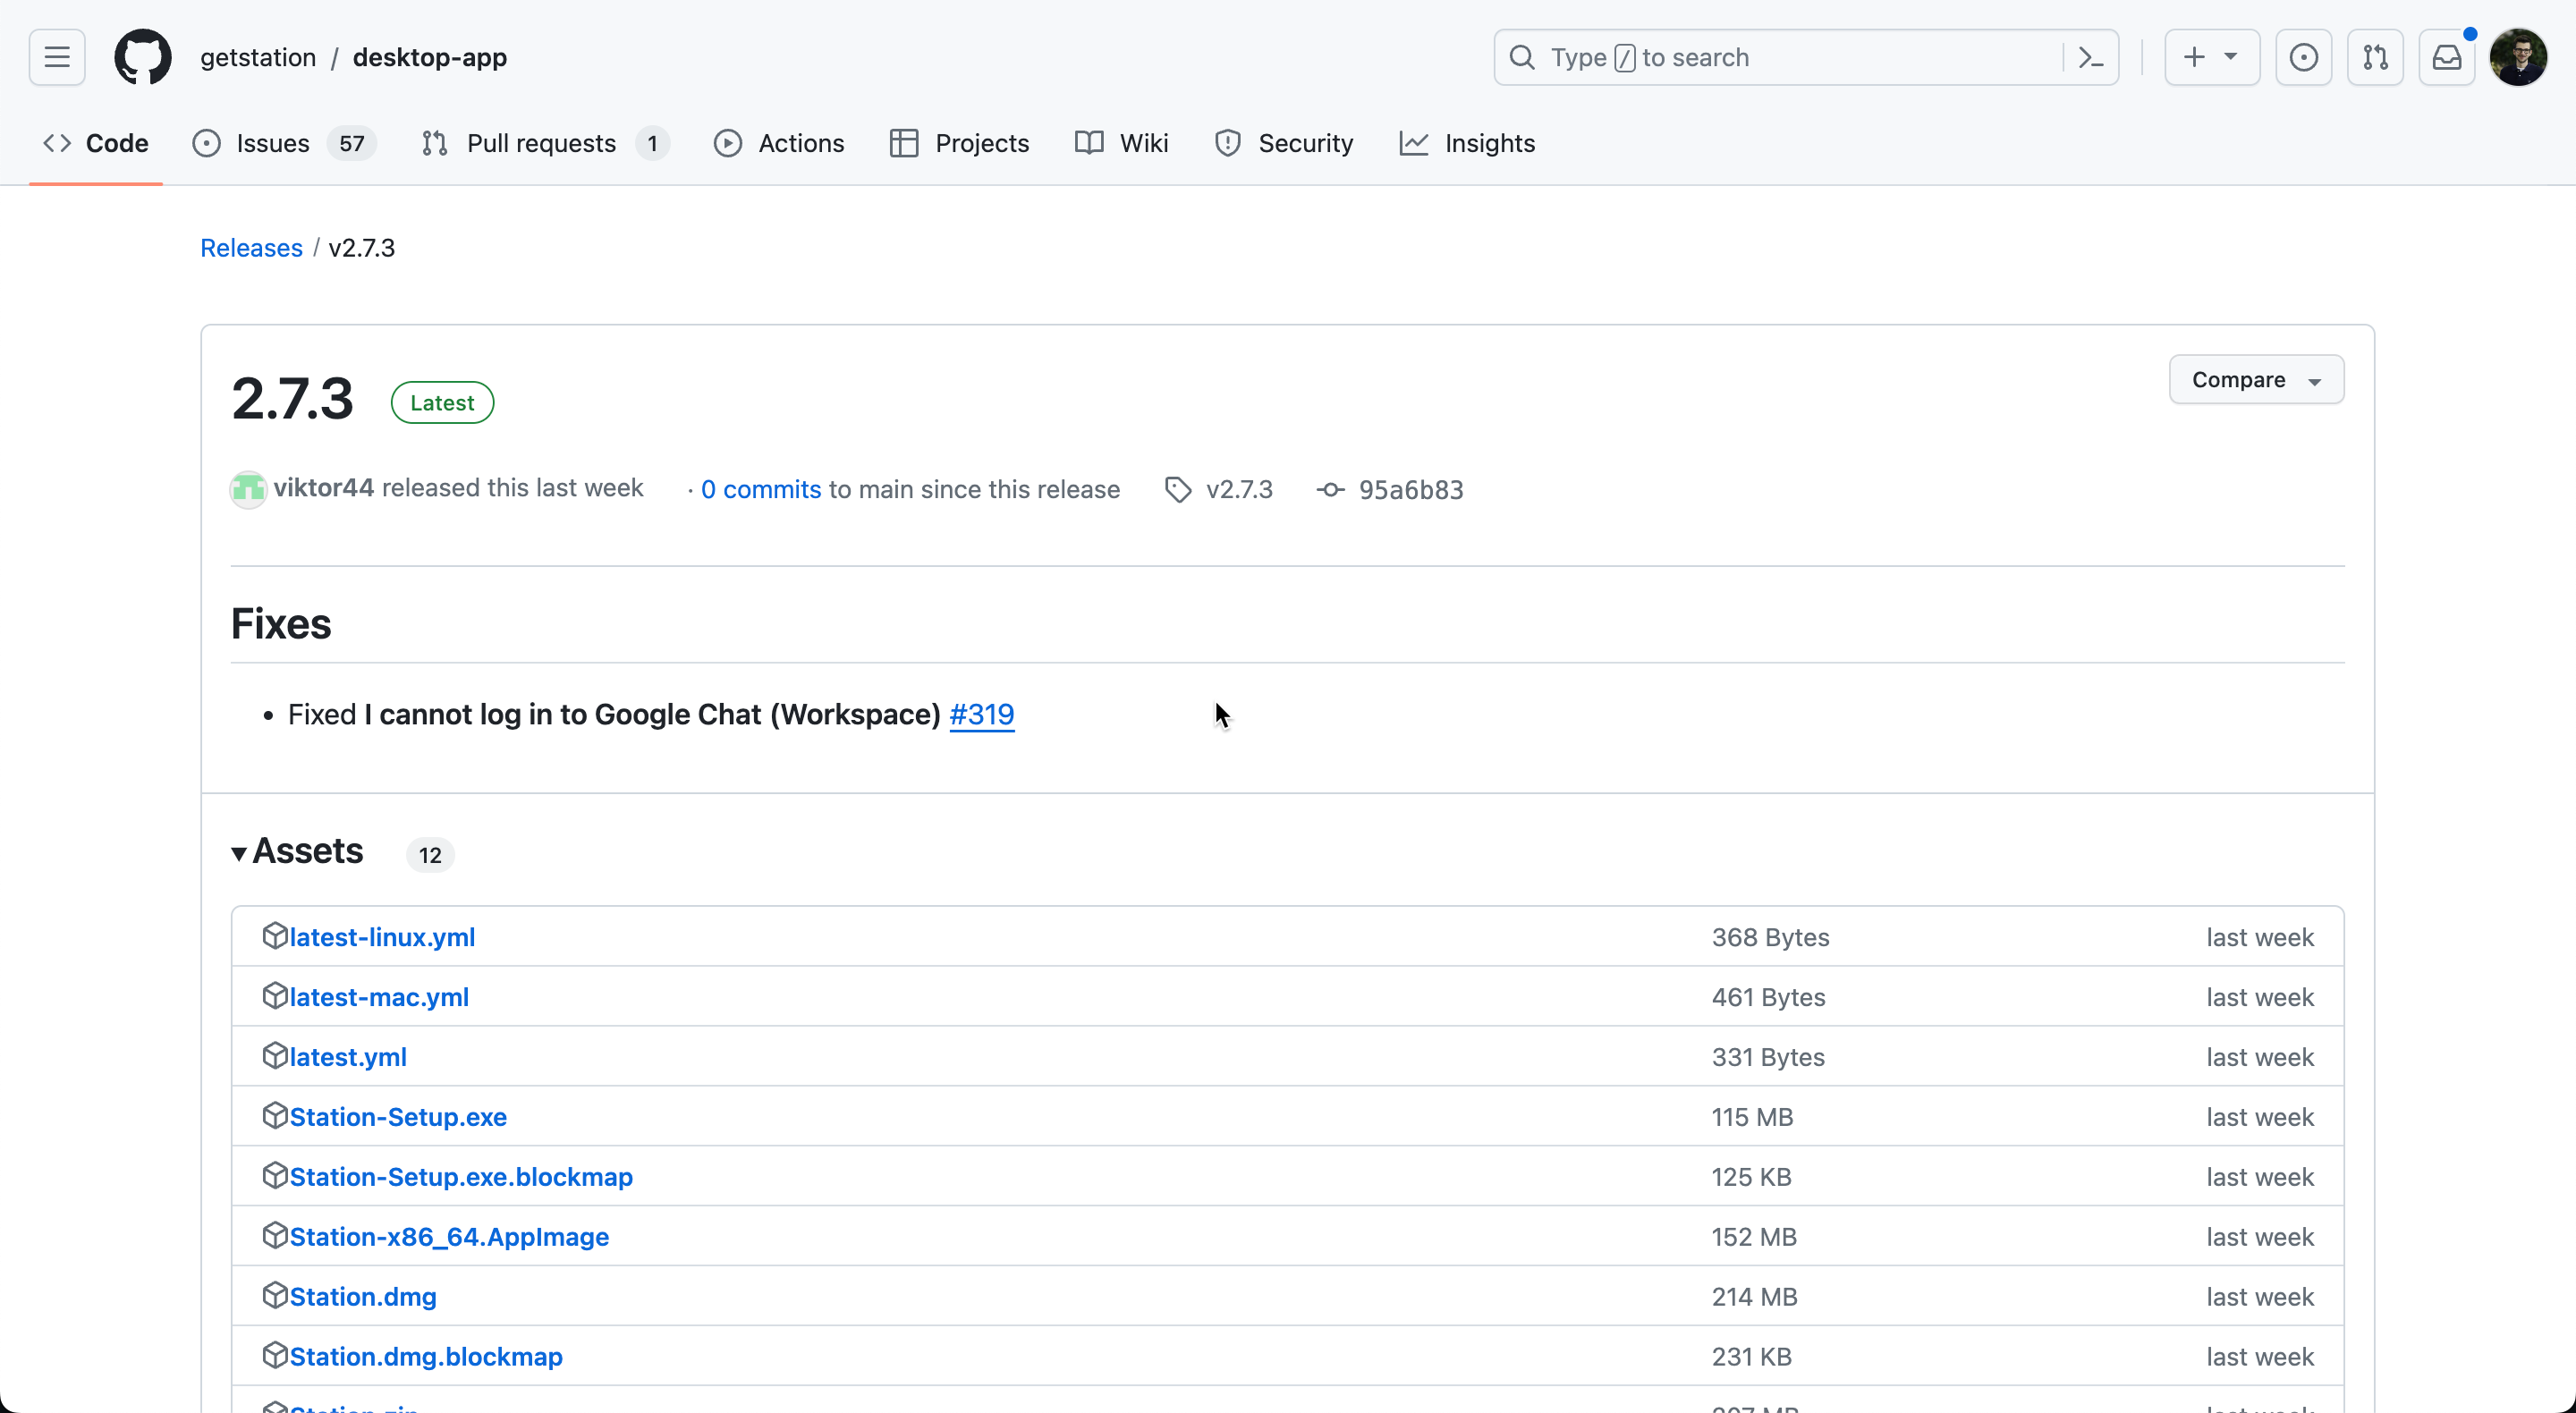Screen dimensions: 2576x1413
Task: Open the hamburger navigation menu
Action: click(x=57, y=57)
